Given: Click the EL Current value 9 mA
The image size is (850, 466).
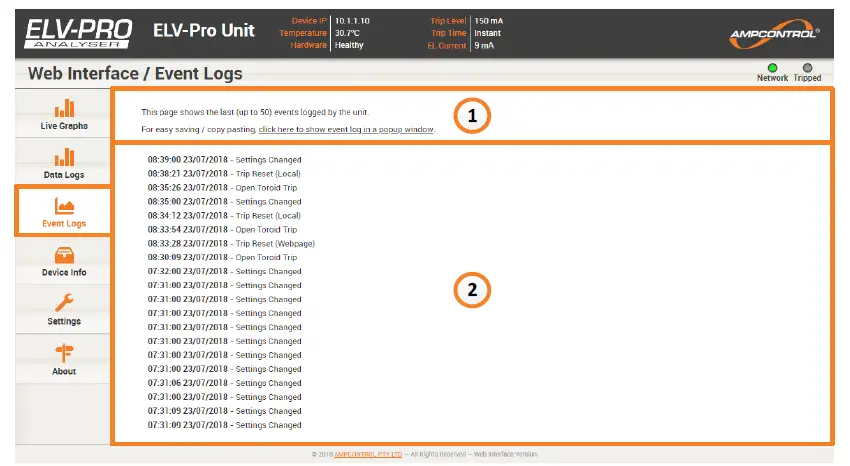Looking at the screenshot, I should pos(484,46).
